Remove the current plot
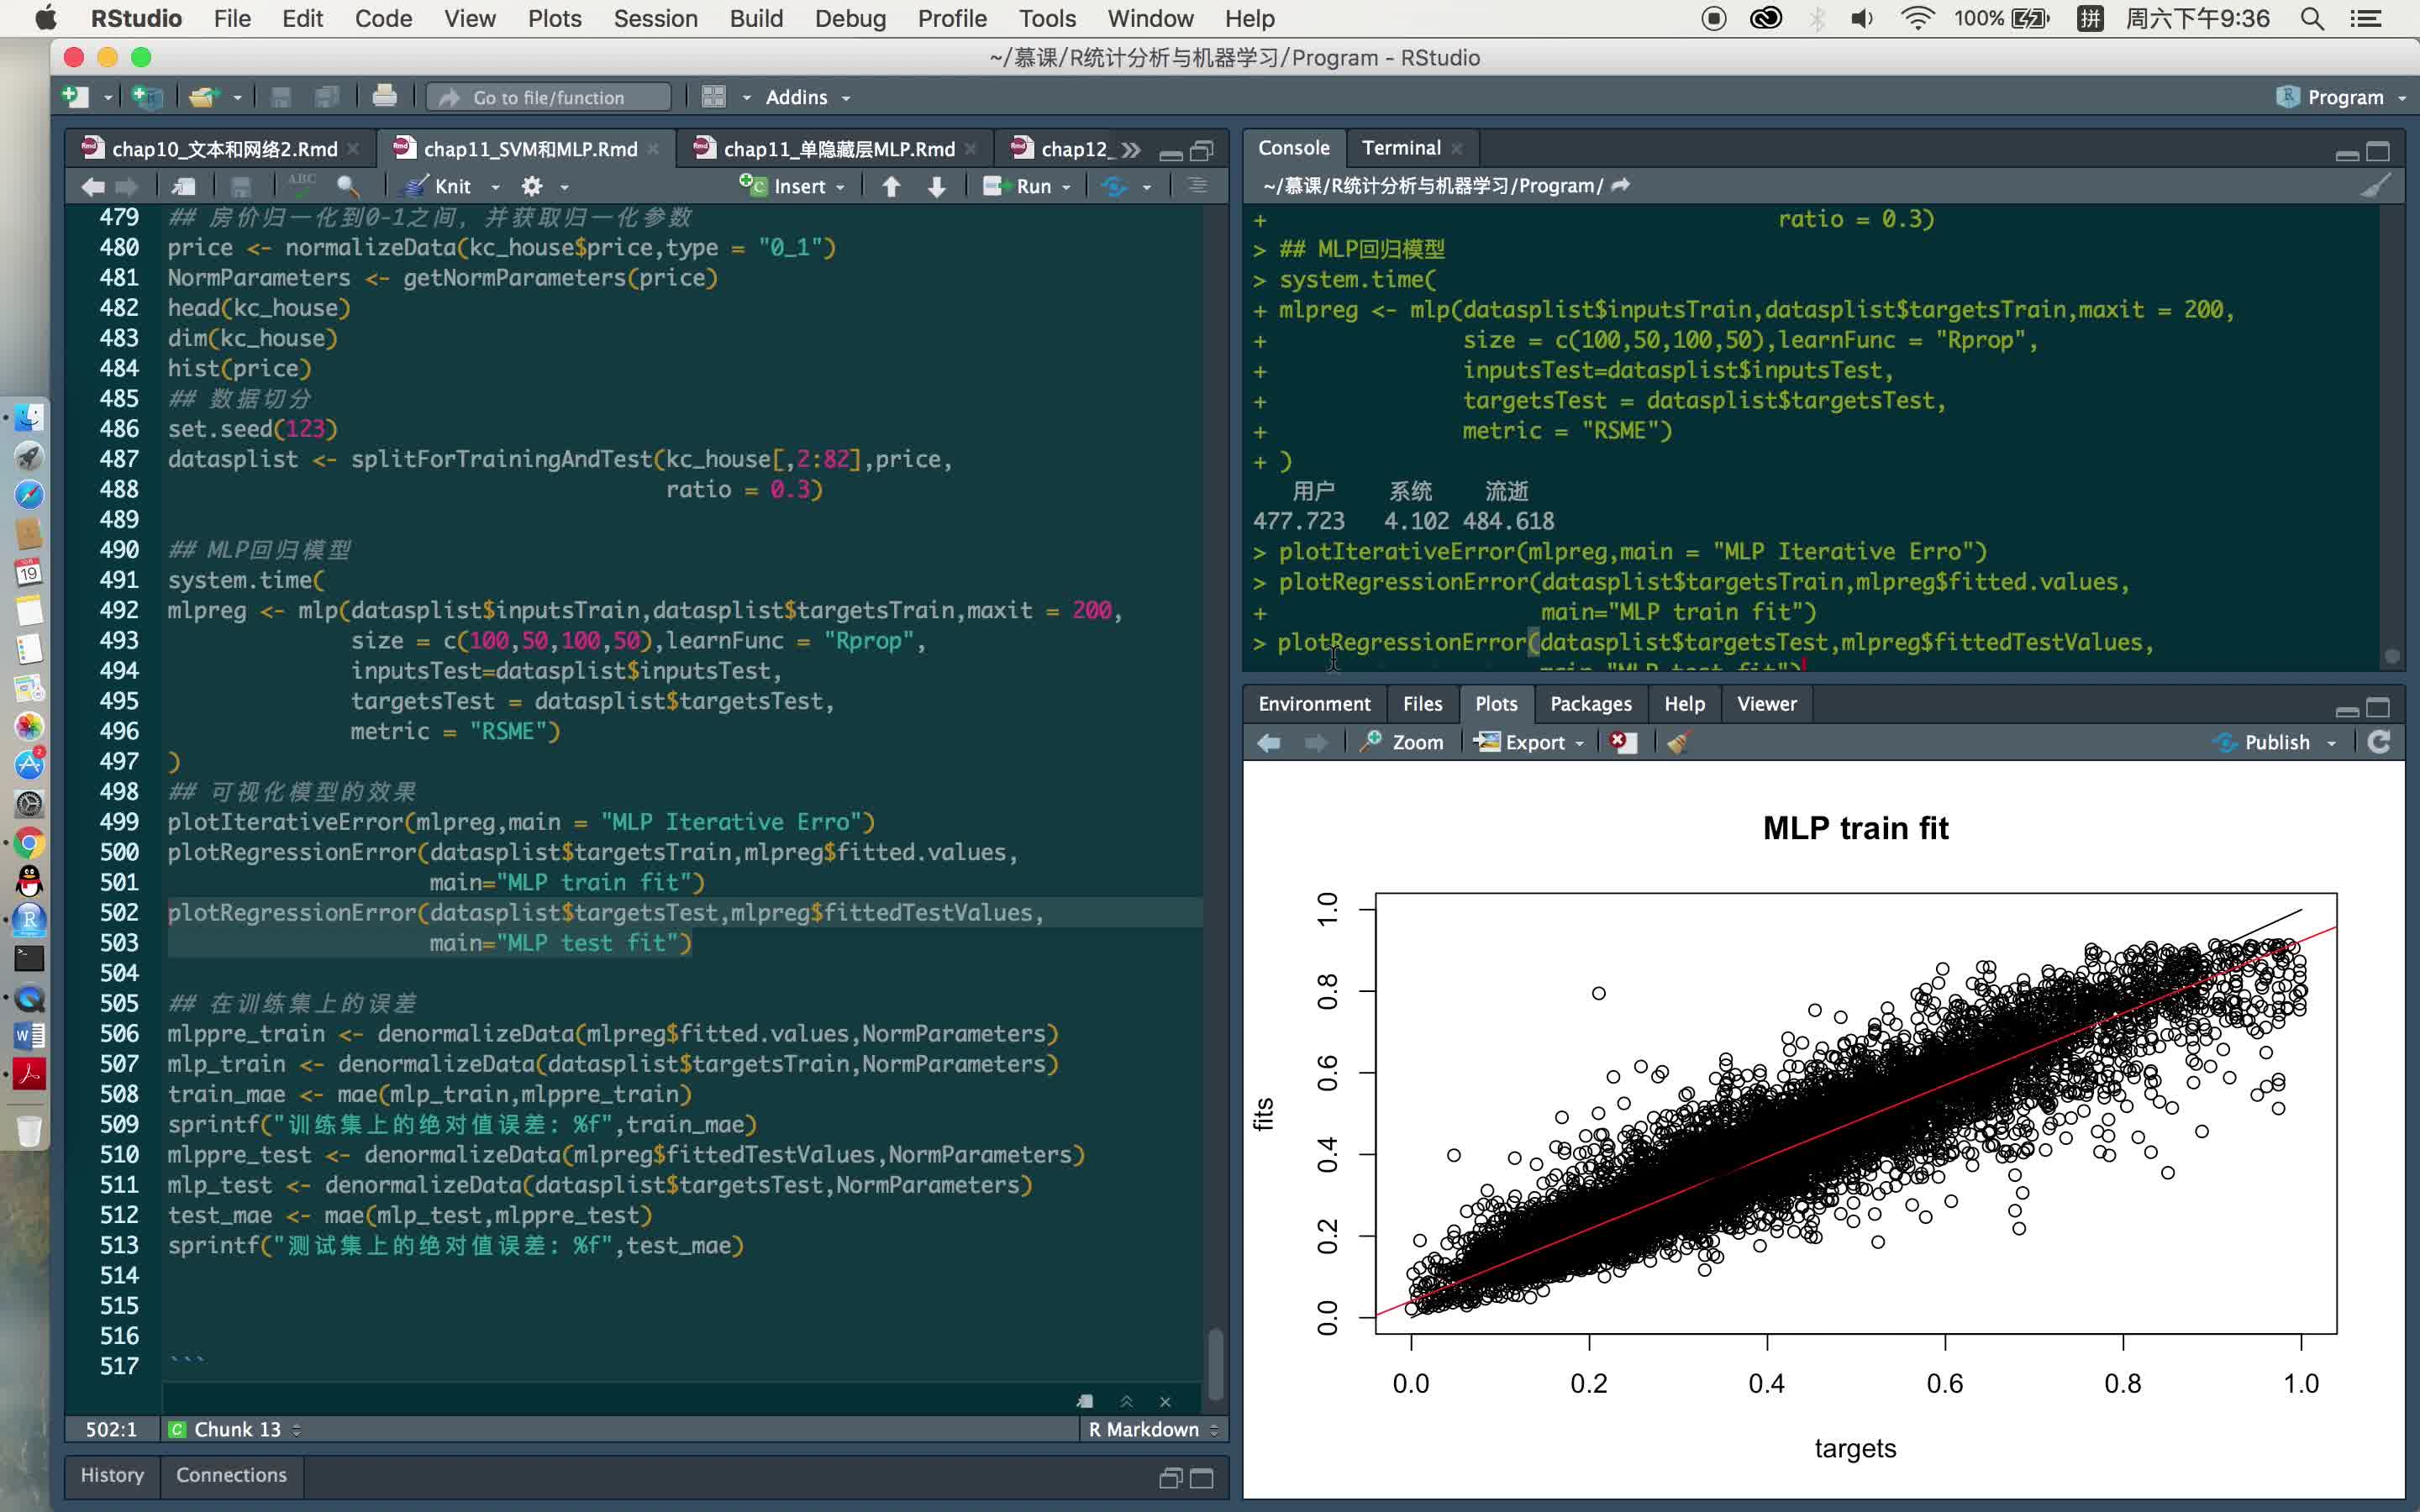The height and width of the screenshot is (1512, 2420). tap(1621, 742)
